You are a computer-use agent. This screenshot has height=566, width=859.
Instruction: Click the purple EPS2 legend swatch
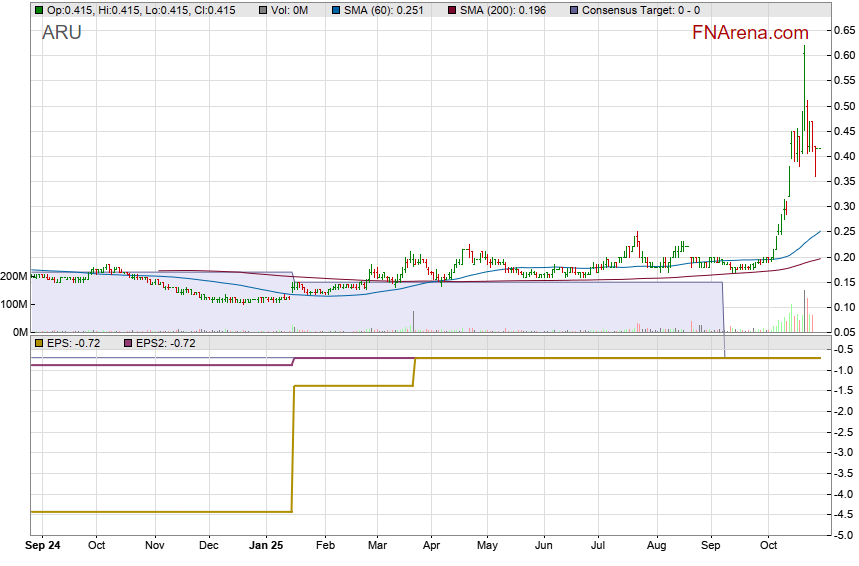(x=127, y=343)
